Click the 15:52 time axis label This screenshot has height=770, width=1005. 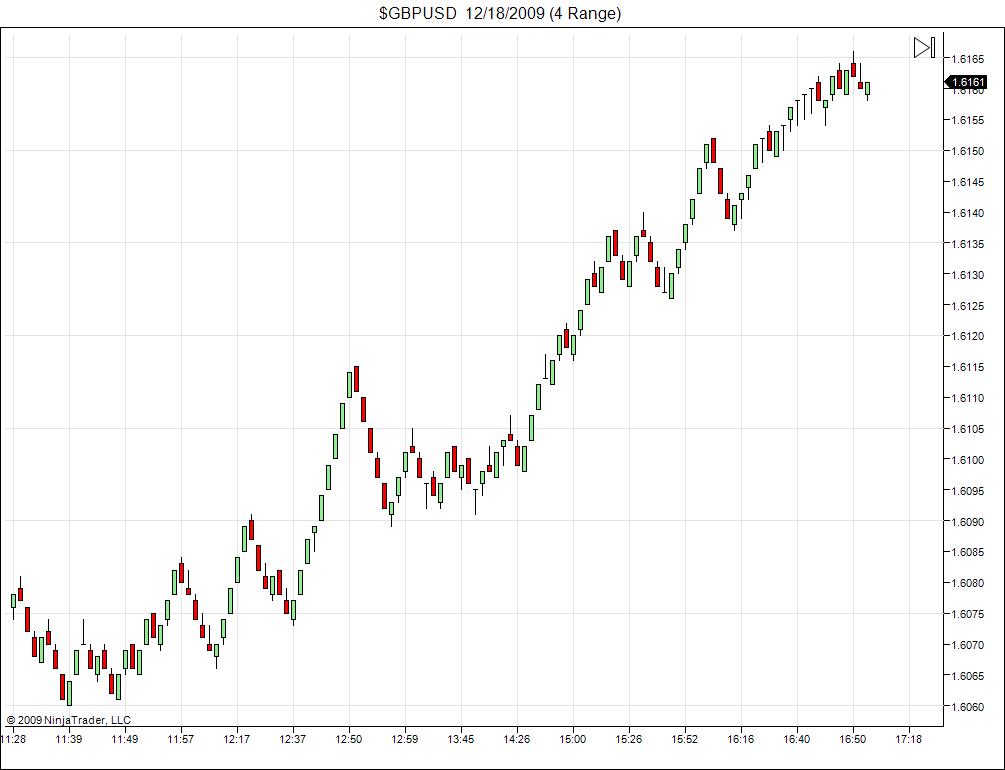tap(685, 739)
